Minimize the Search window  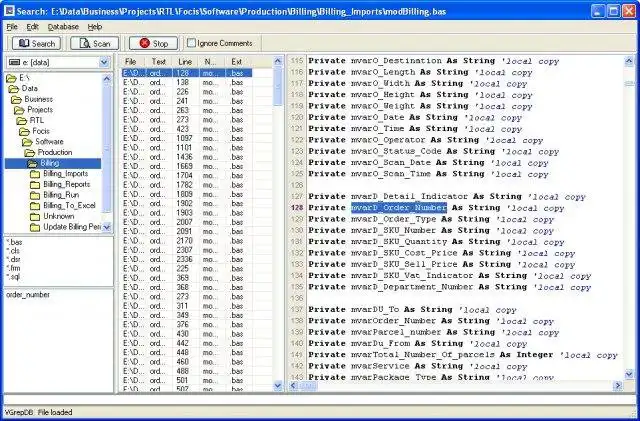click(x=598, y=11)
